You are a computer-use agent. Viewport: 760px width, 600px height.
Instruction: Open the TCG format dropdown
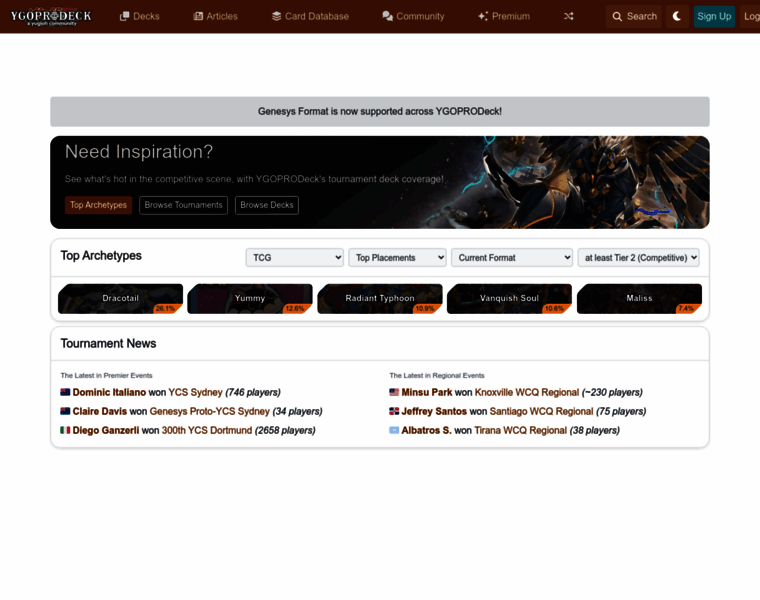coord(295,258)
